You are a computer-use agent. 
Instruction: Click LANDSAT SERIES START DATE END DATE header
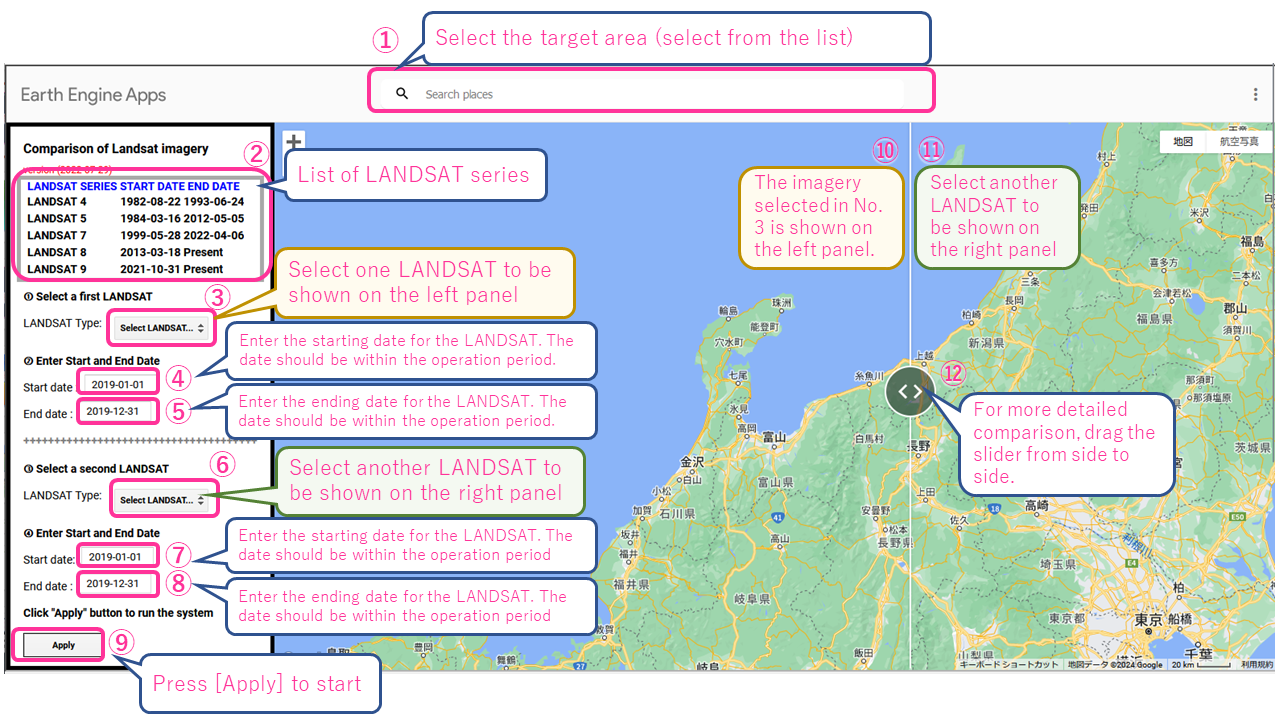133,186
